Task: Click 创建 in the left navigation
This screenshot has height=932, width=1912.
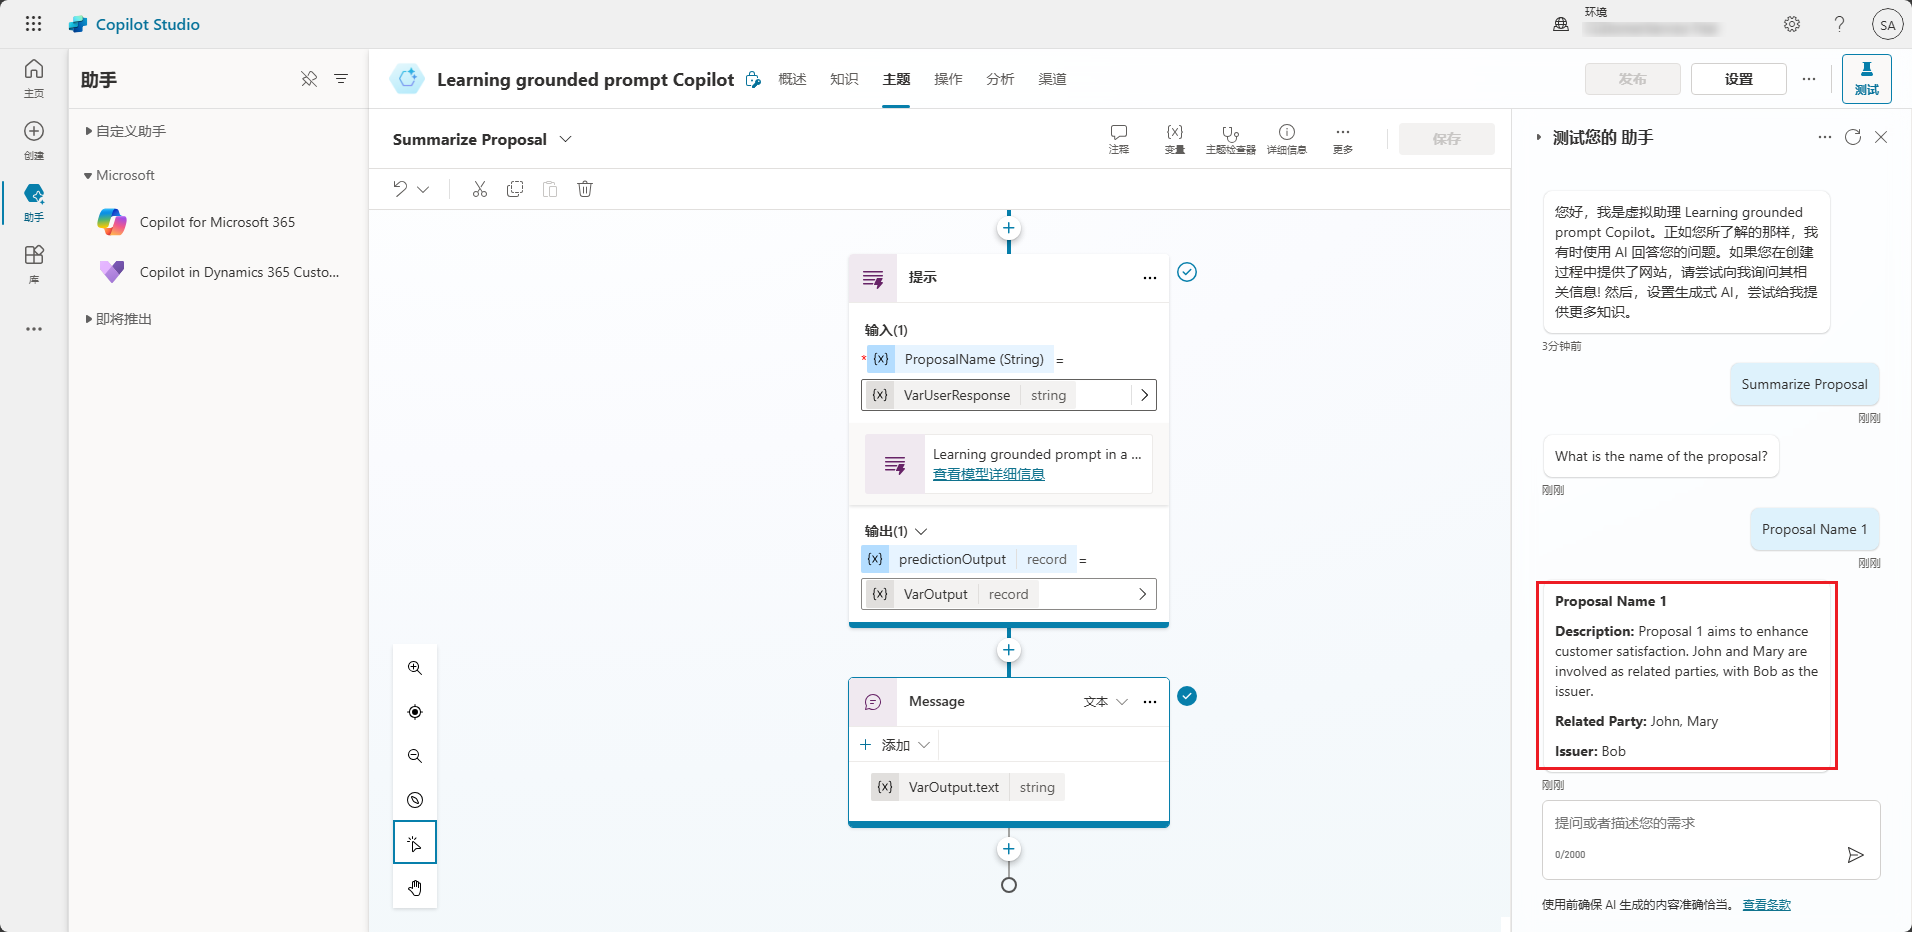Action: 34,140
